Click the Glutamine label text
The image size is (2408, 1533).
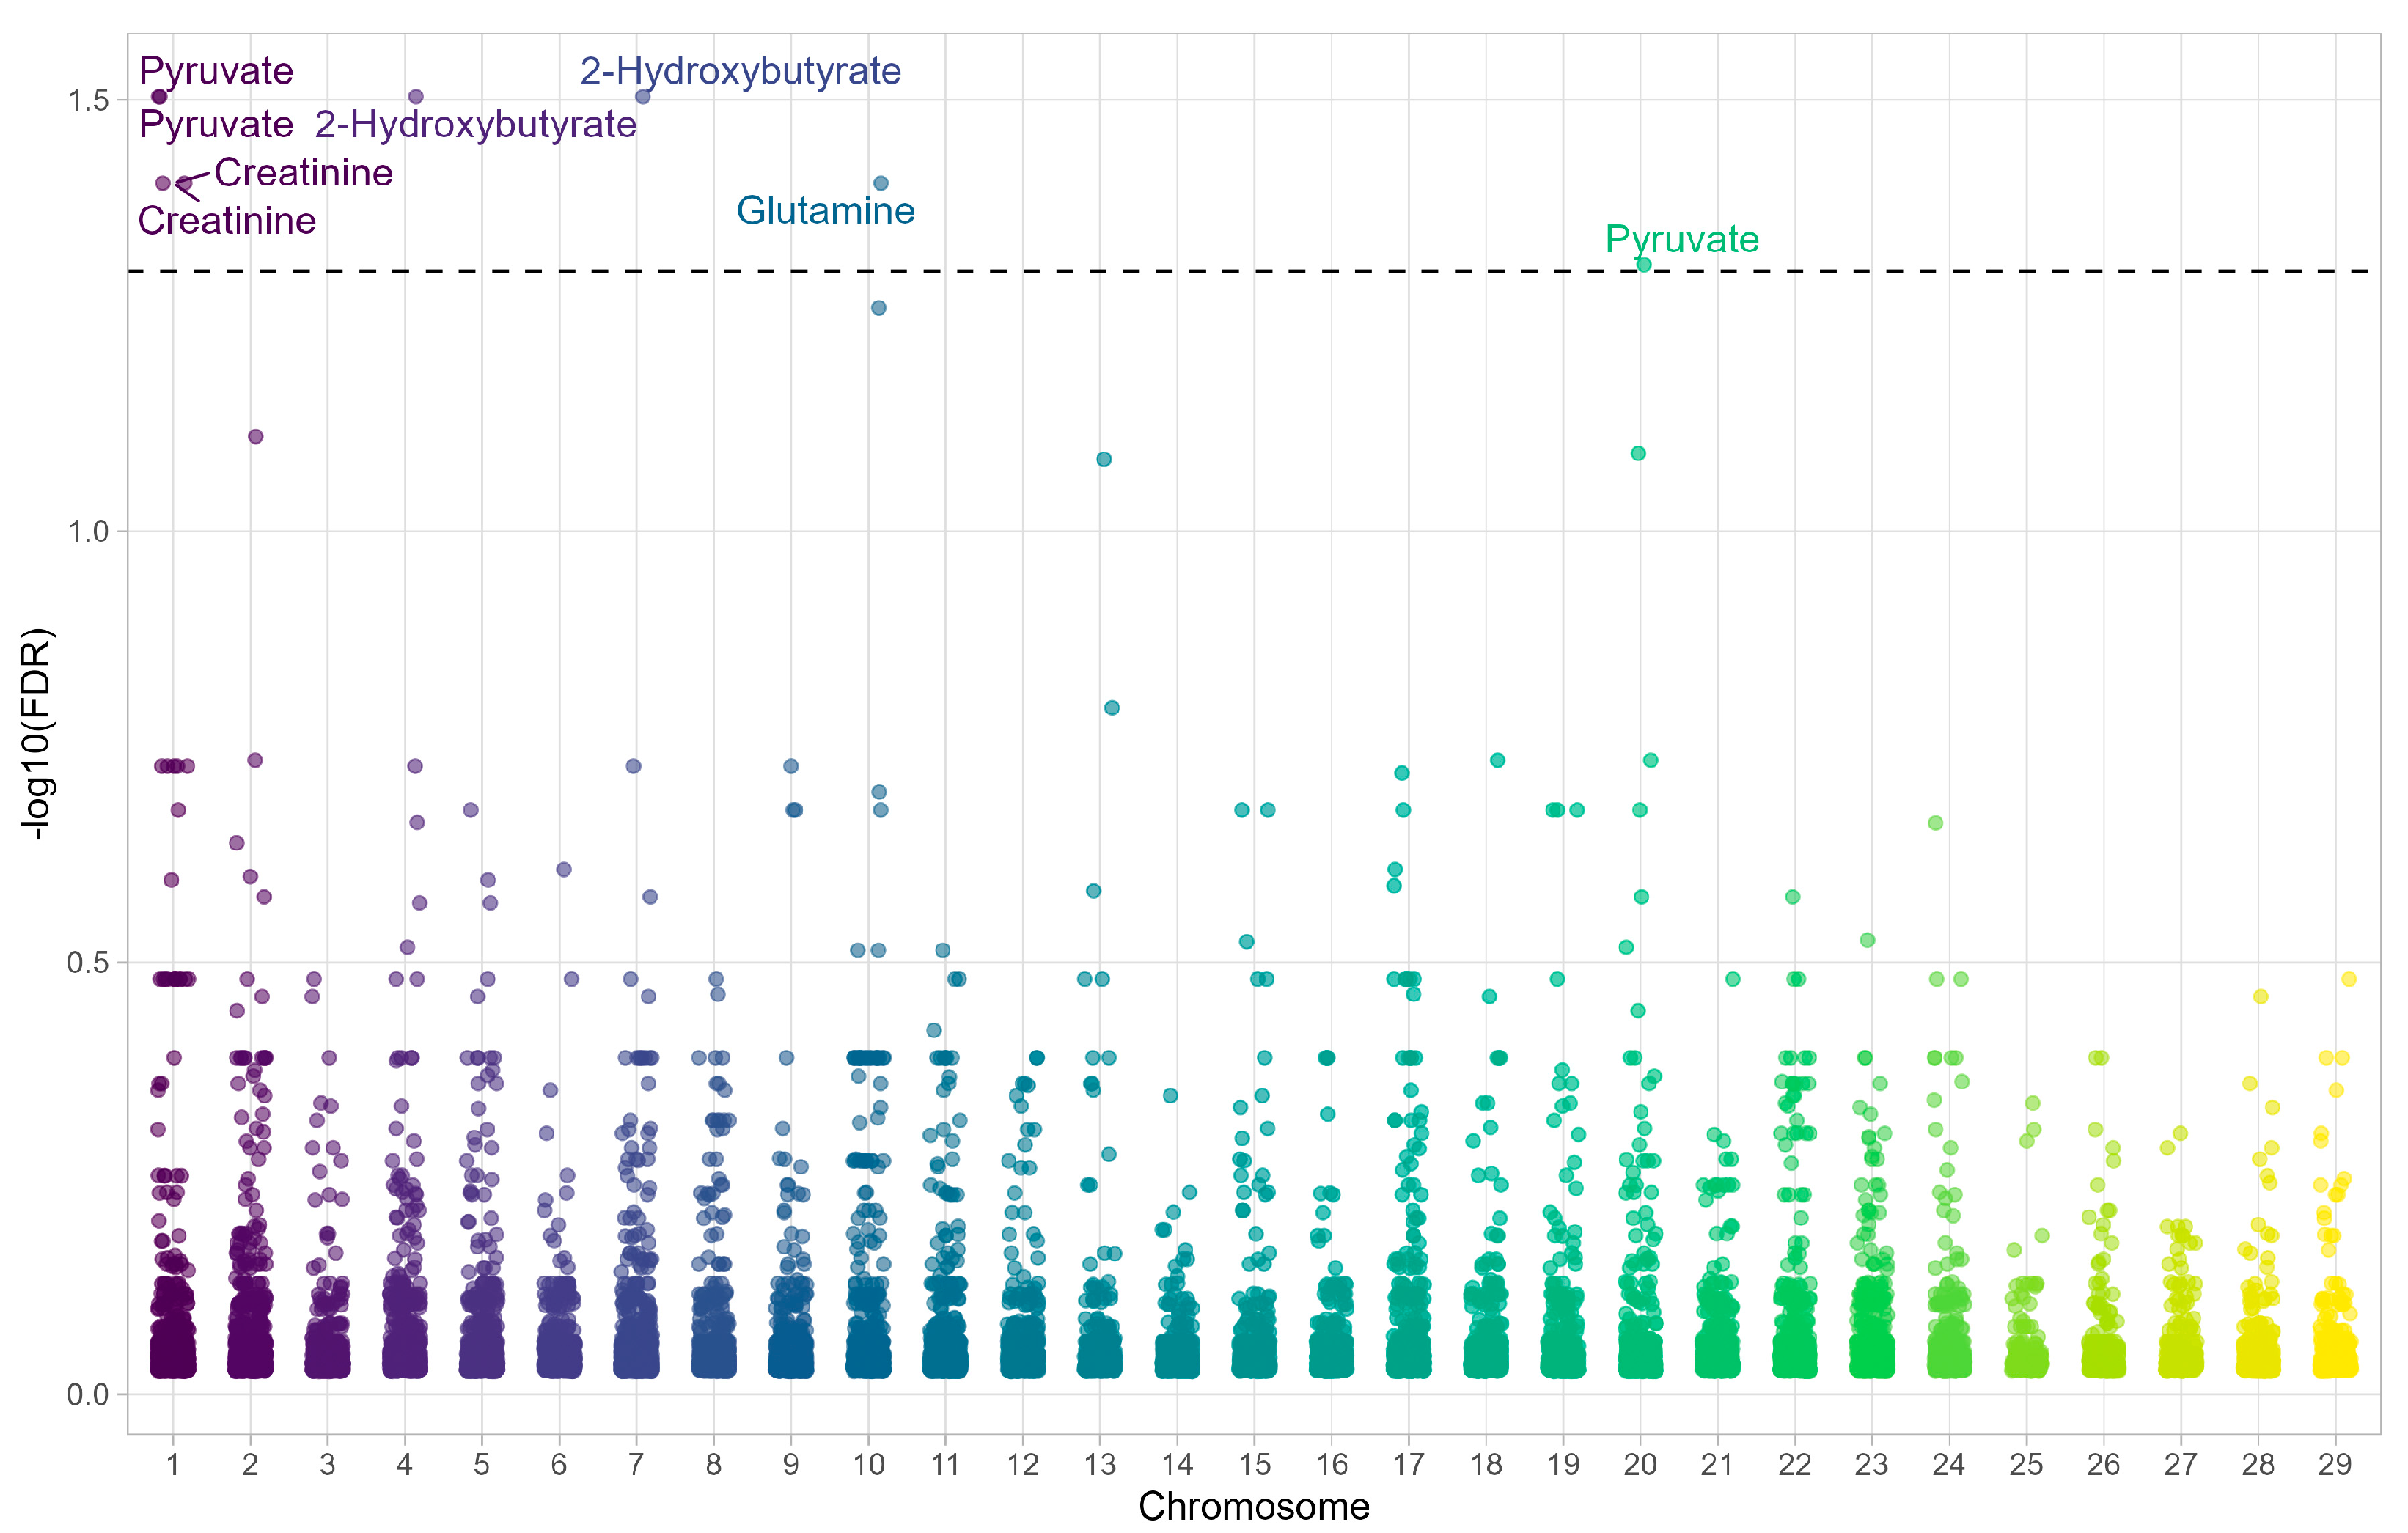pyautogui.click(x=825, y=211)
